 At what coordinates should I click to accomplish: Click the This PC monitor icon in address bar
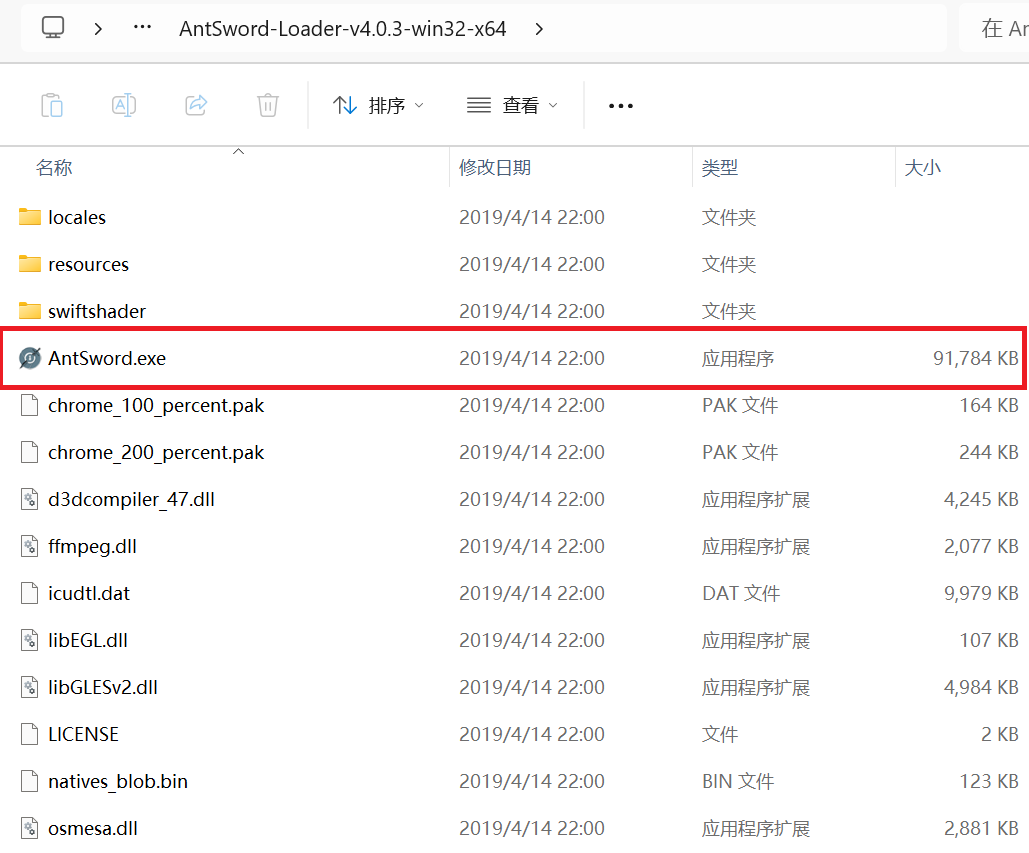pos(53,28)
